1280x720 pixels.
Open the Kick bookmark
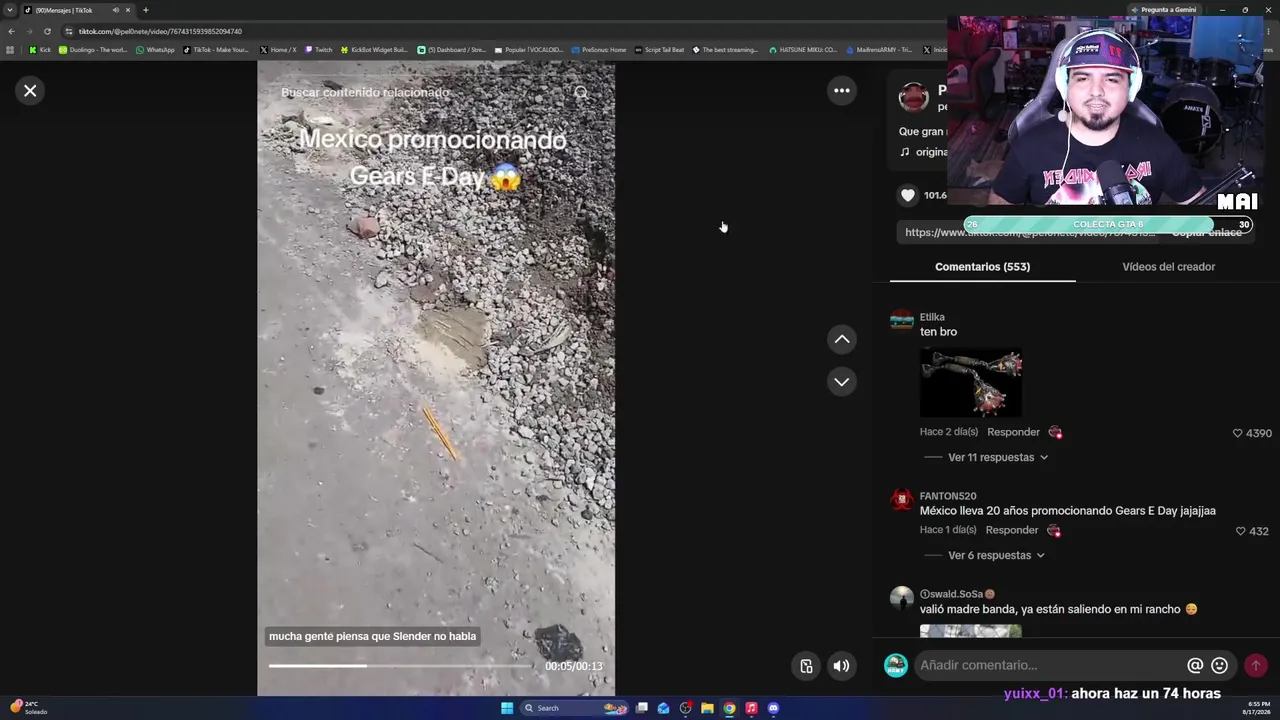point(40,50)
